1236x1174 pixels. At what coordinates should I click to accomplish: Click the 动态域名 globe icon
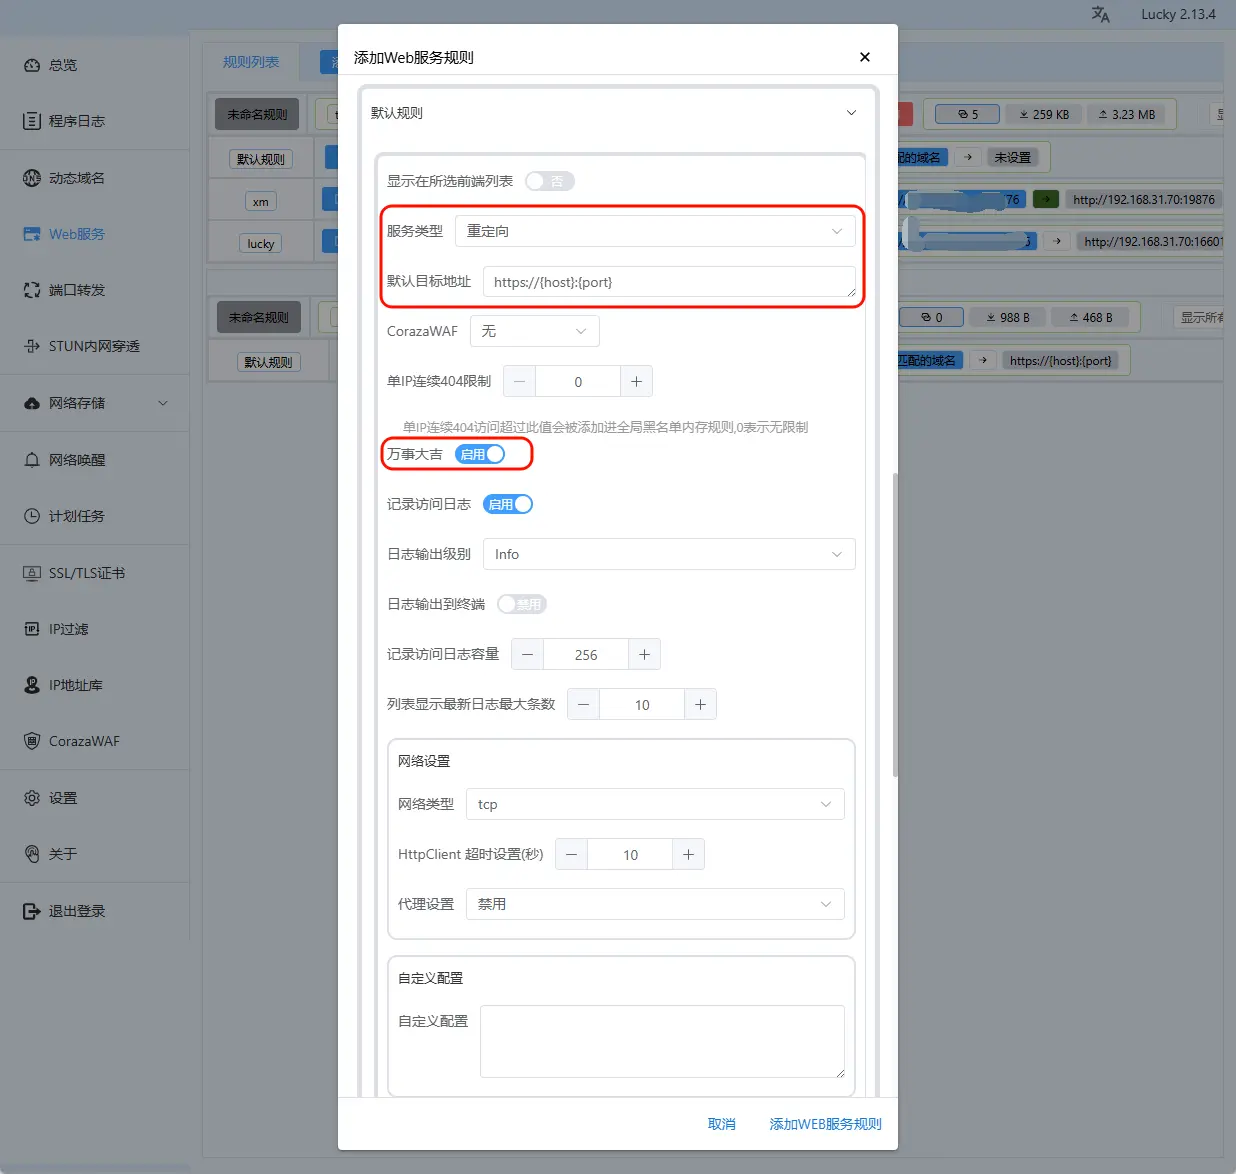32,178
